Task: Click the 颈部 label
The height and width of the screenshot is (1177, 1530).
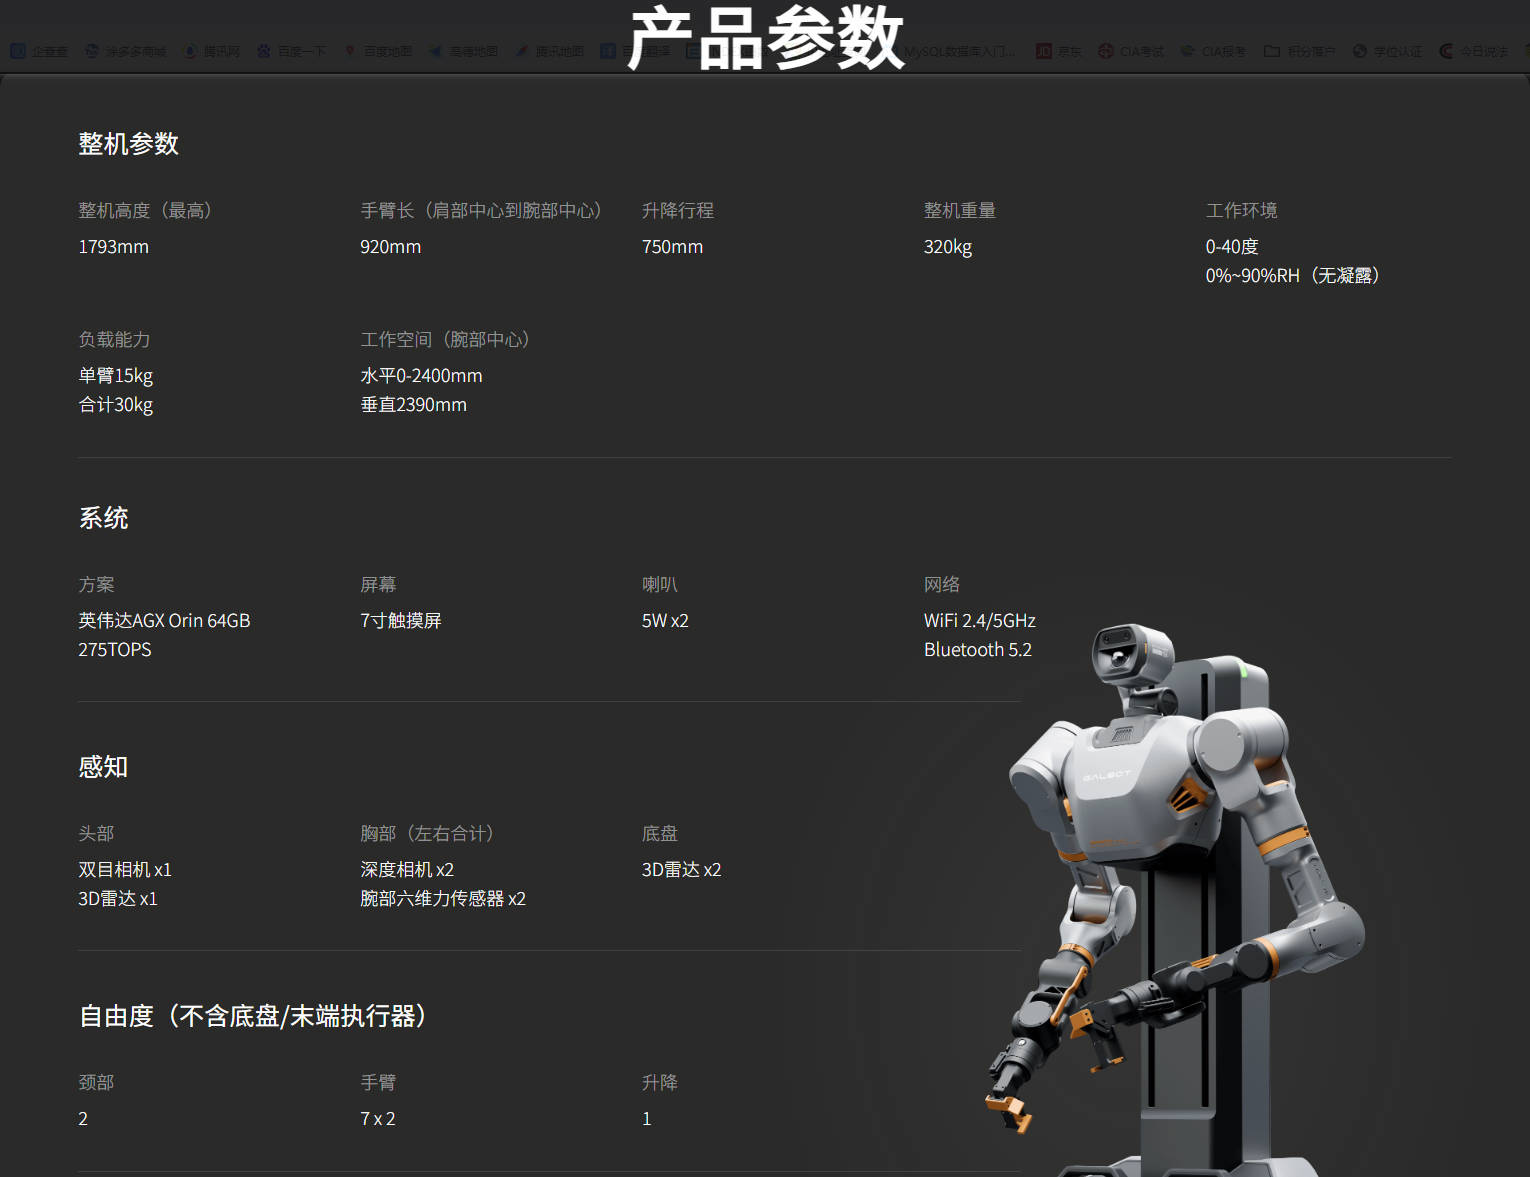Action: (96, 1083)
